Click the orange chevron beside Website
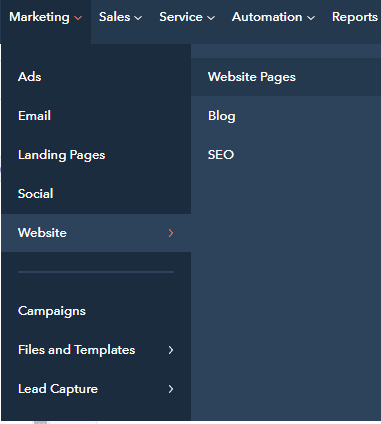381x424 pixels. point(171,233)
